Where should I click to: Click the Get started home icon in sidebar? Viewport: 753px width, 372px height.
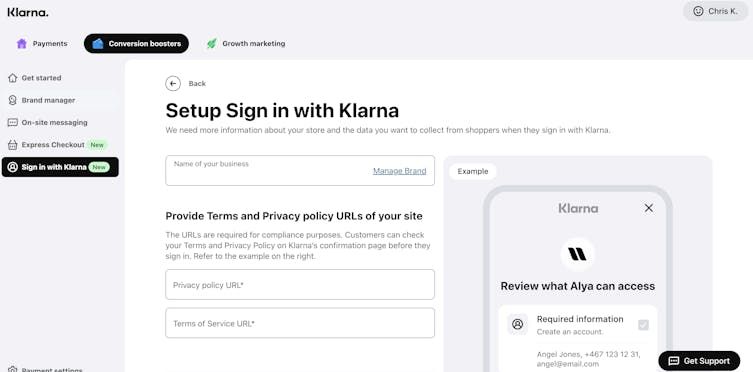coord(12,78)
